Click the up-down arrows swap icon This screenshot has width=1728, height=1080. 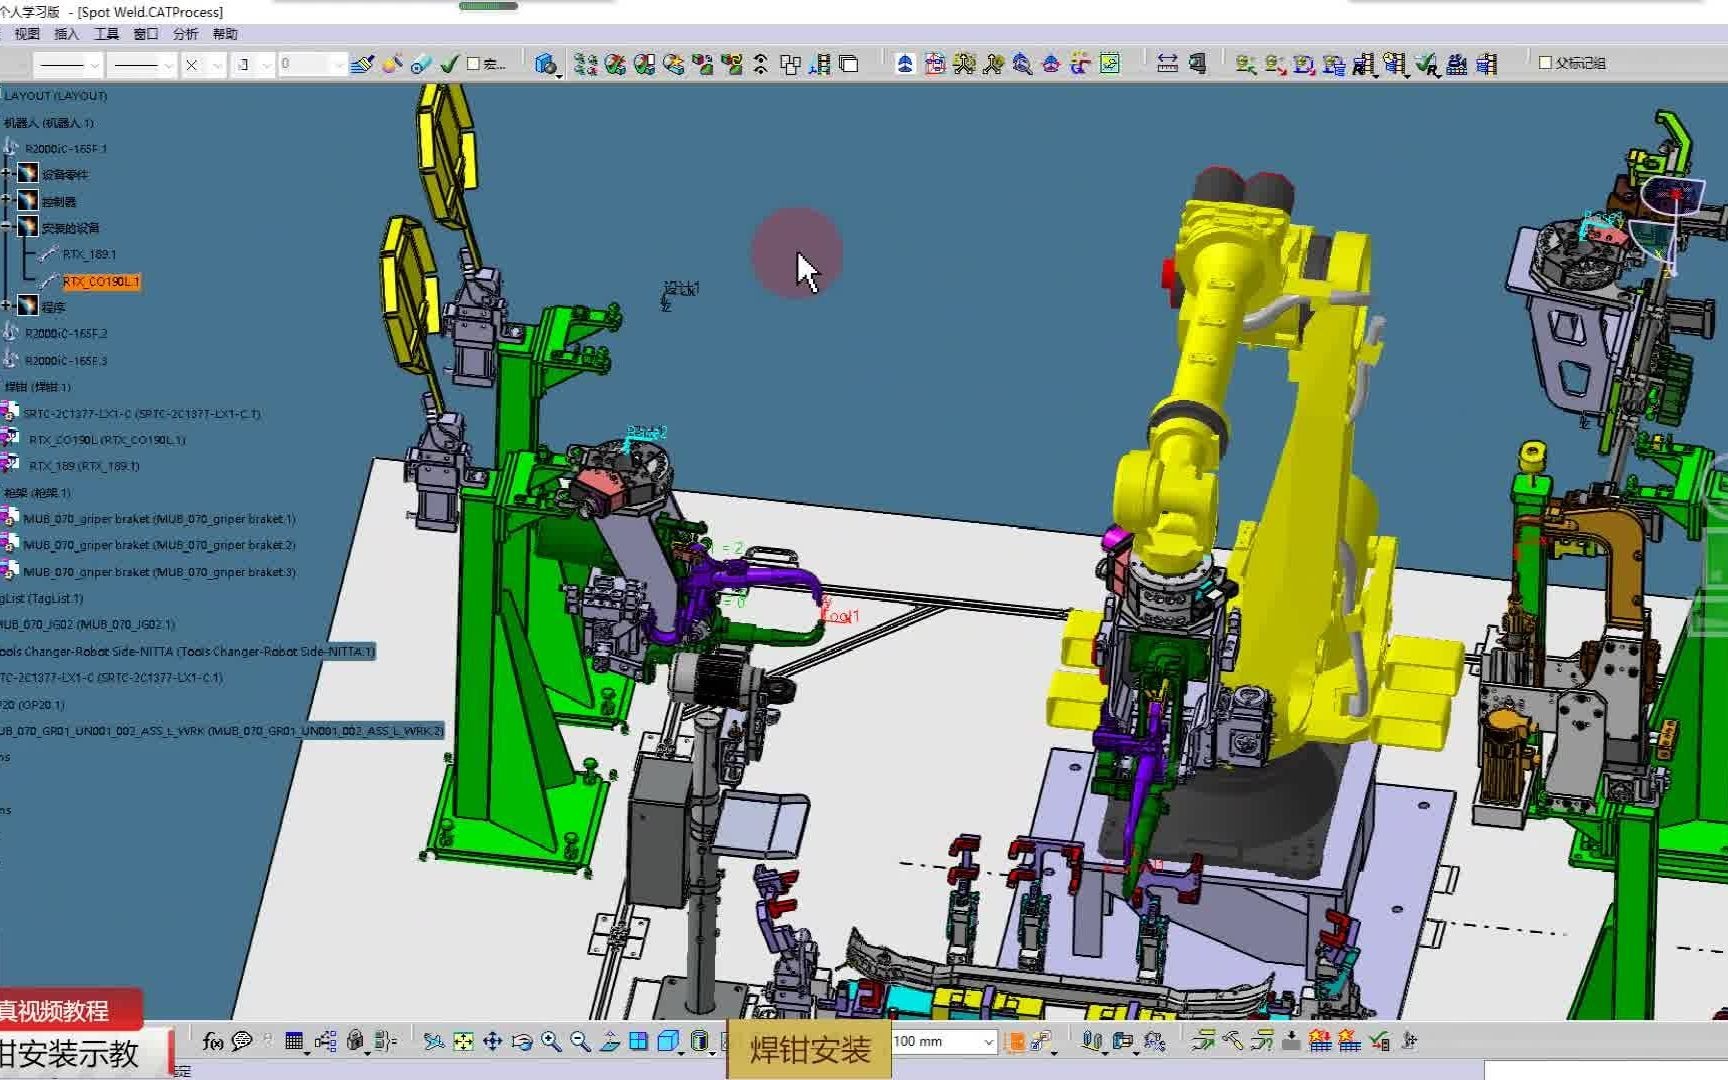click(x=761, y=64)
